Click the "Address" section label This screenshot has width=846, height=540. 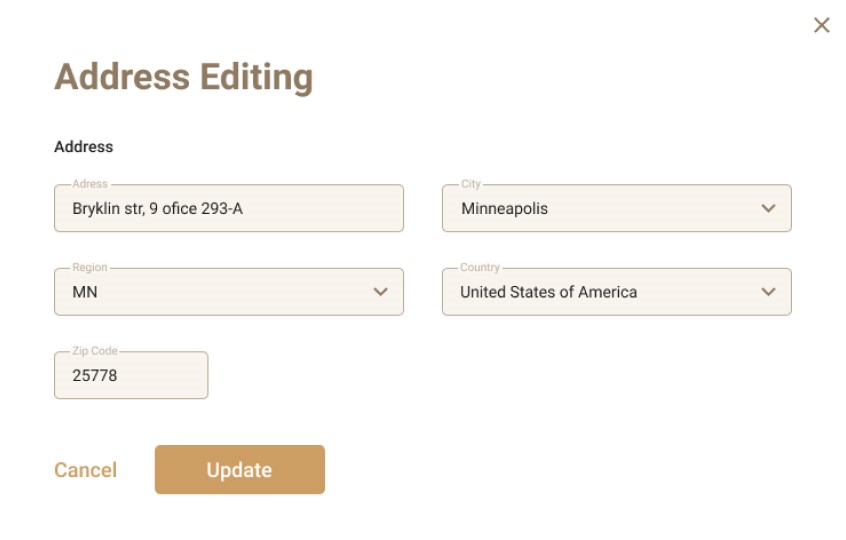click(x=84, y=147)
